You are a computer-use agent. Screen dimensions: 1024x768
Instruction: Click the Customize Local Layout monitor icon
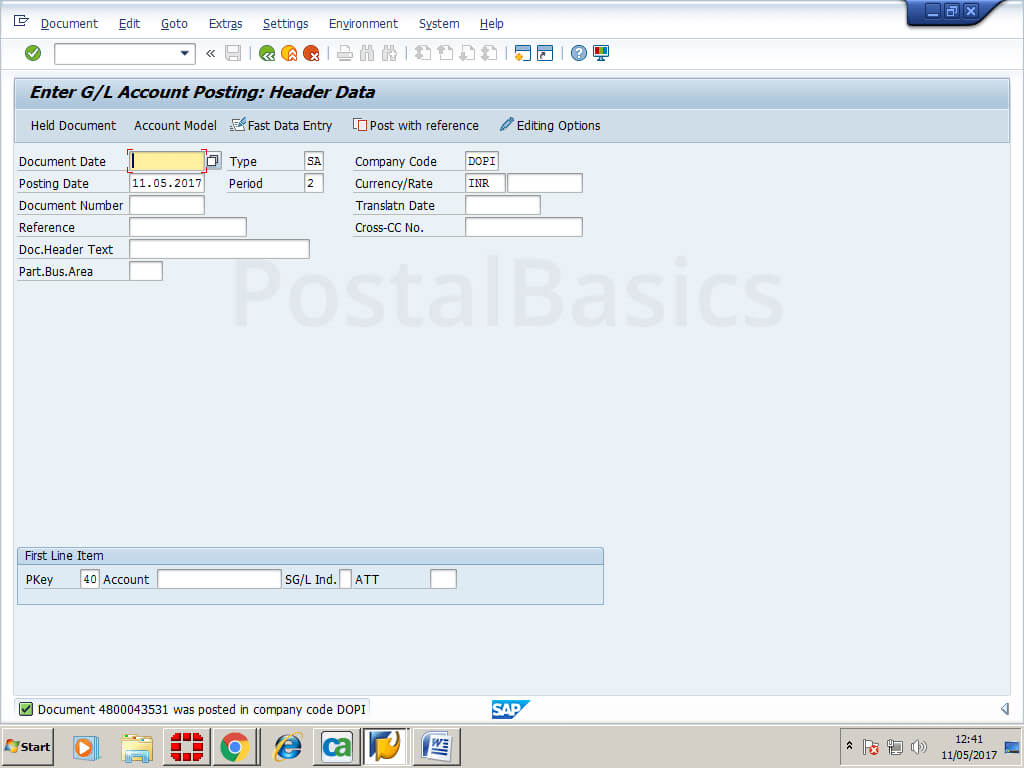[x=601, y=53]
